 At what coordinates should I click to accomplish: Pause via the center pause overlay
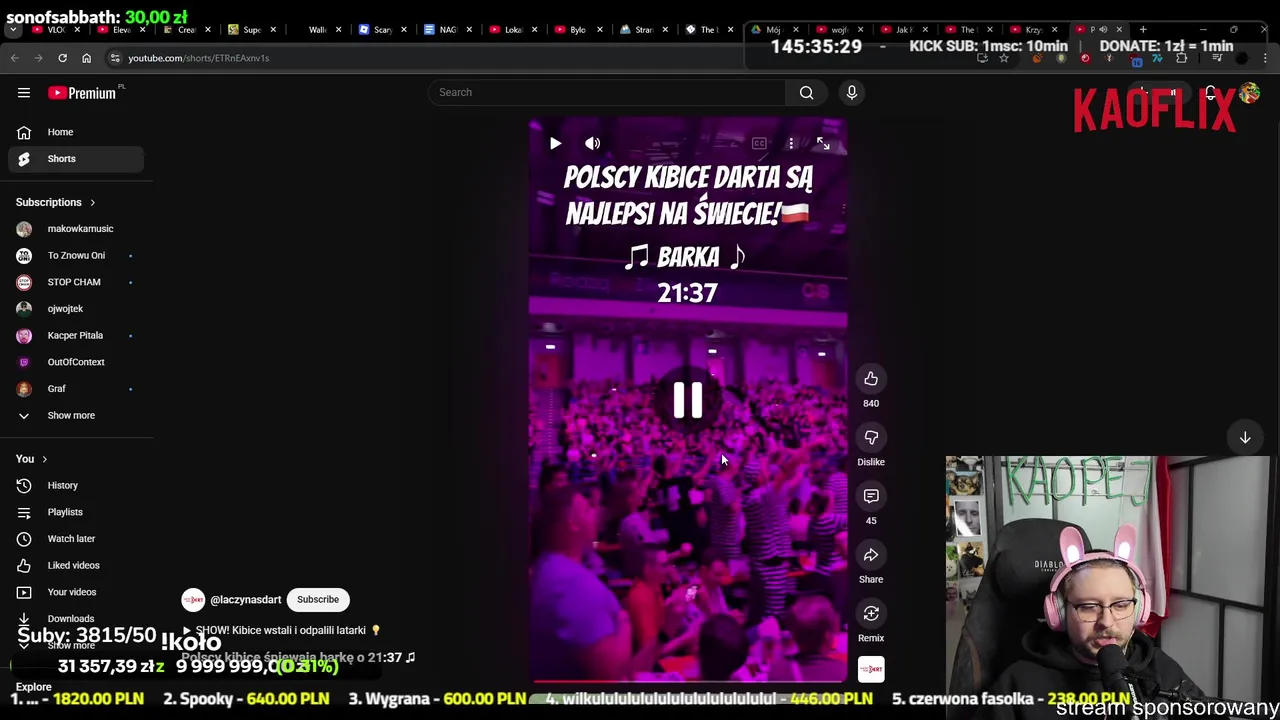[x=688, y=399]
